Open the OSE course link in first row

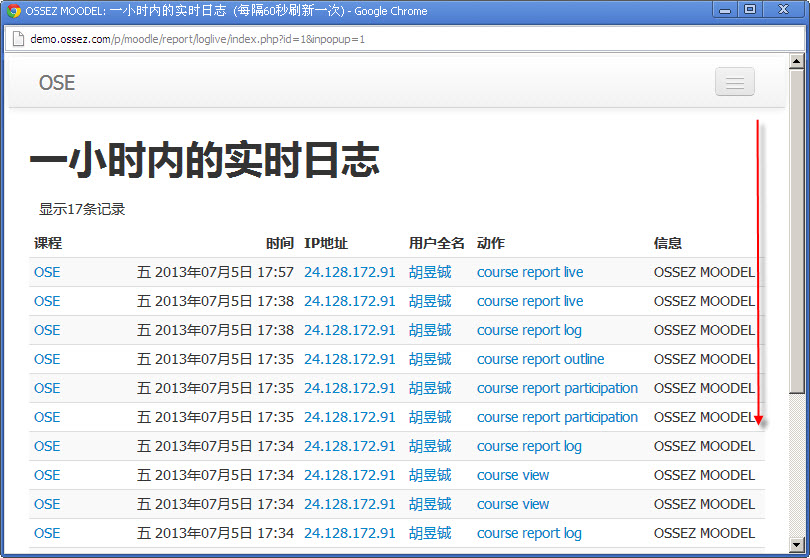pos(47,272)
